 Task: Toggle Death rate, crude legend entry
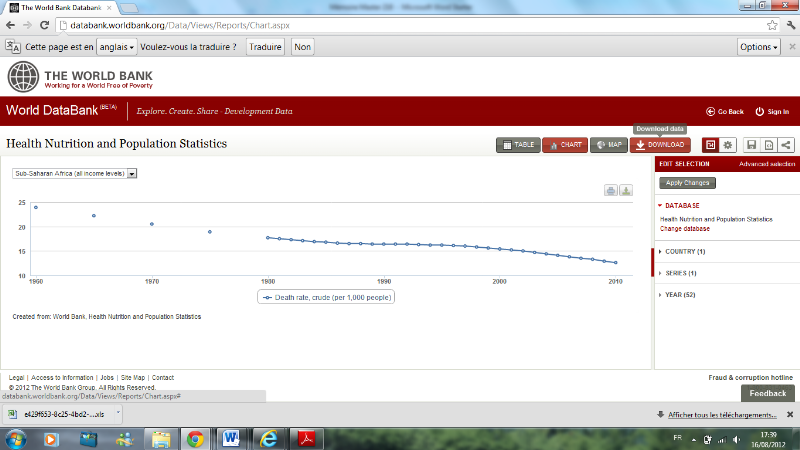pos(326,297)
